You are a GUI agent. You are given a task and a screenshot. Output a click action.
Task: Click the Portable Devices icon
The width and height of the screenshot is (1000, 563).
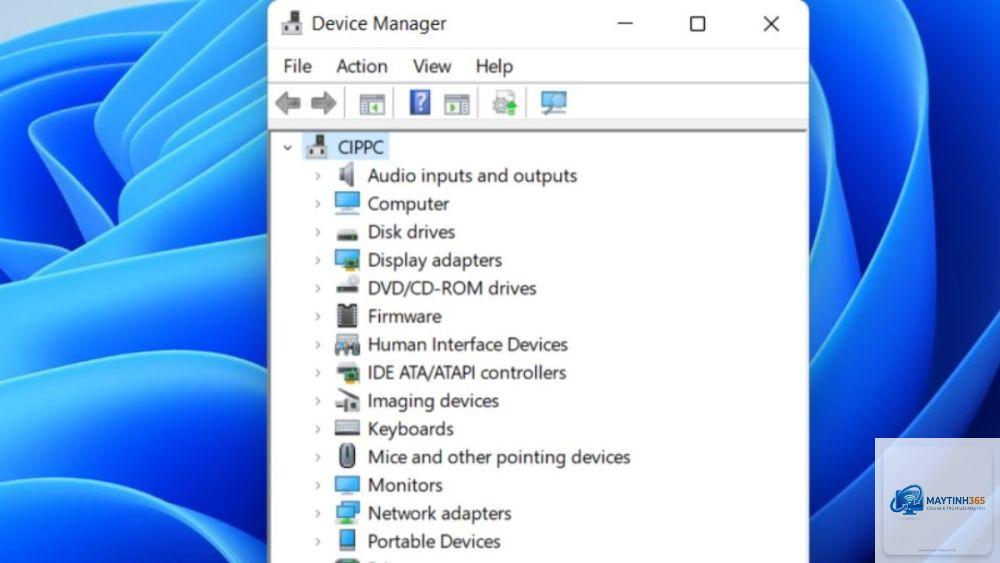point(347,541)
